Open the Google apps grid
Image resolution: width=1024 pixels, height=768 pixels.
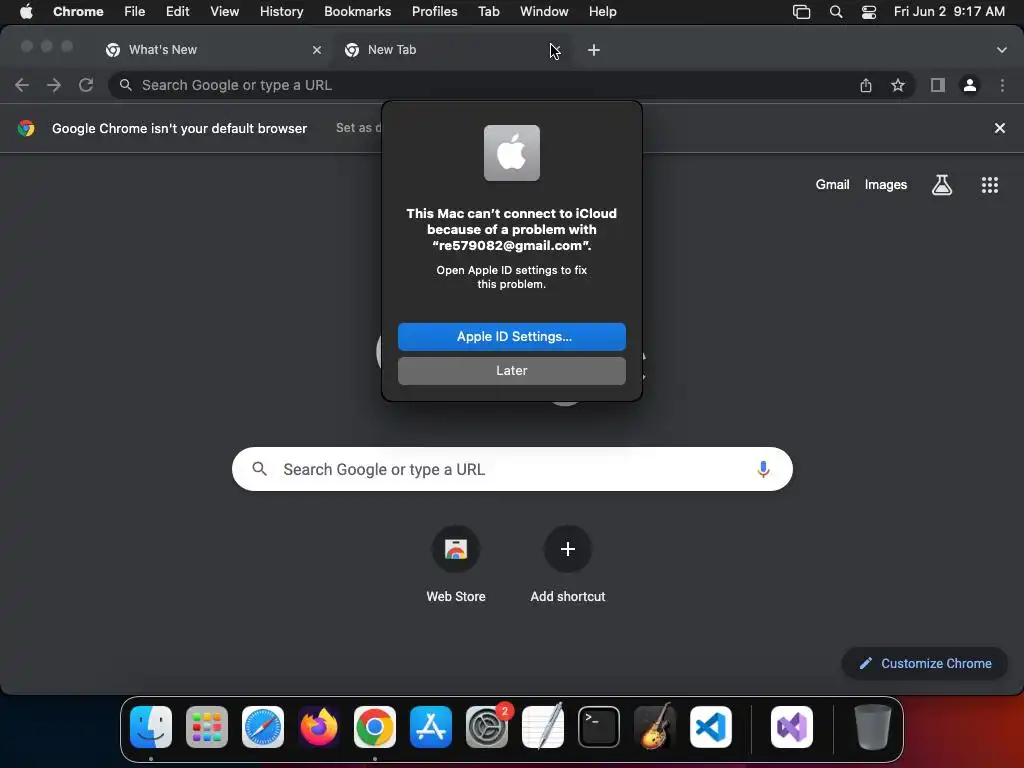coord(989,185)
